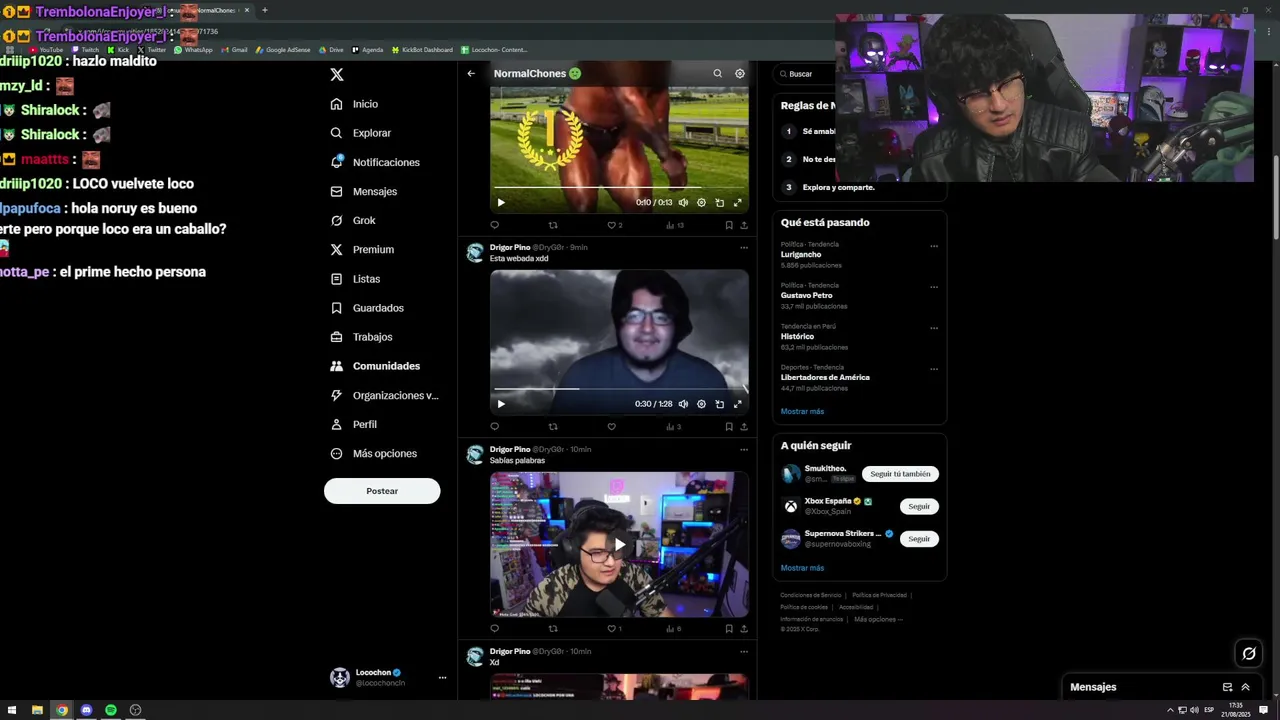Play the 0:30 / 1:28 video
Viewport: 1280px width, 720px height.
501,404
